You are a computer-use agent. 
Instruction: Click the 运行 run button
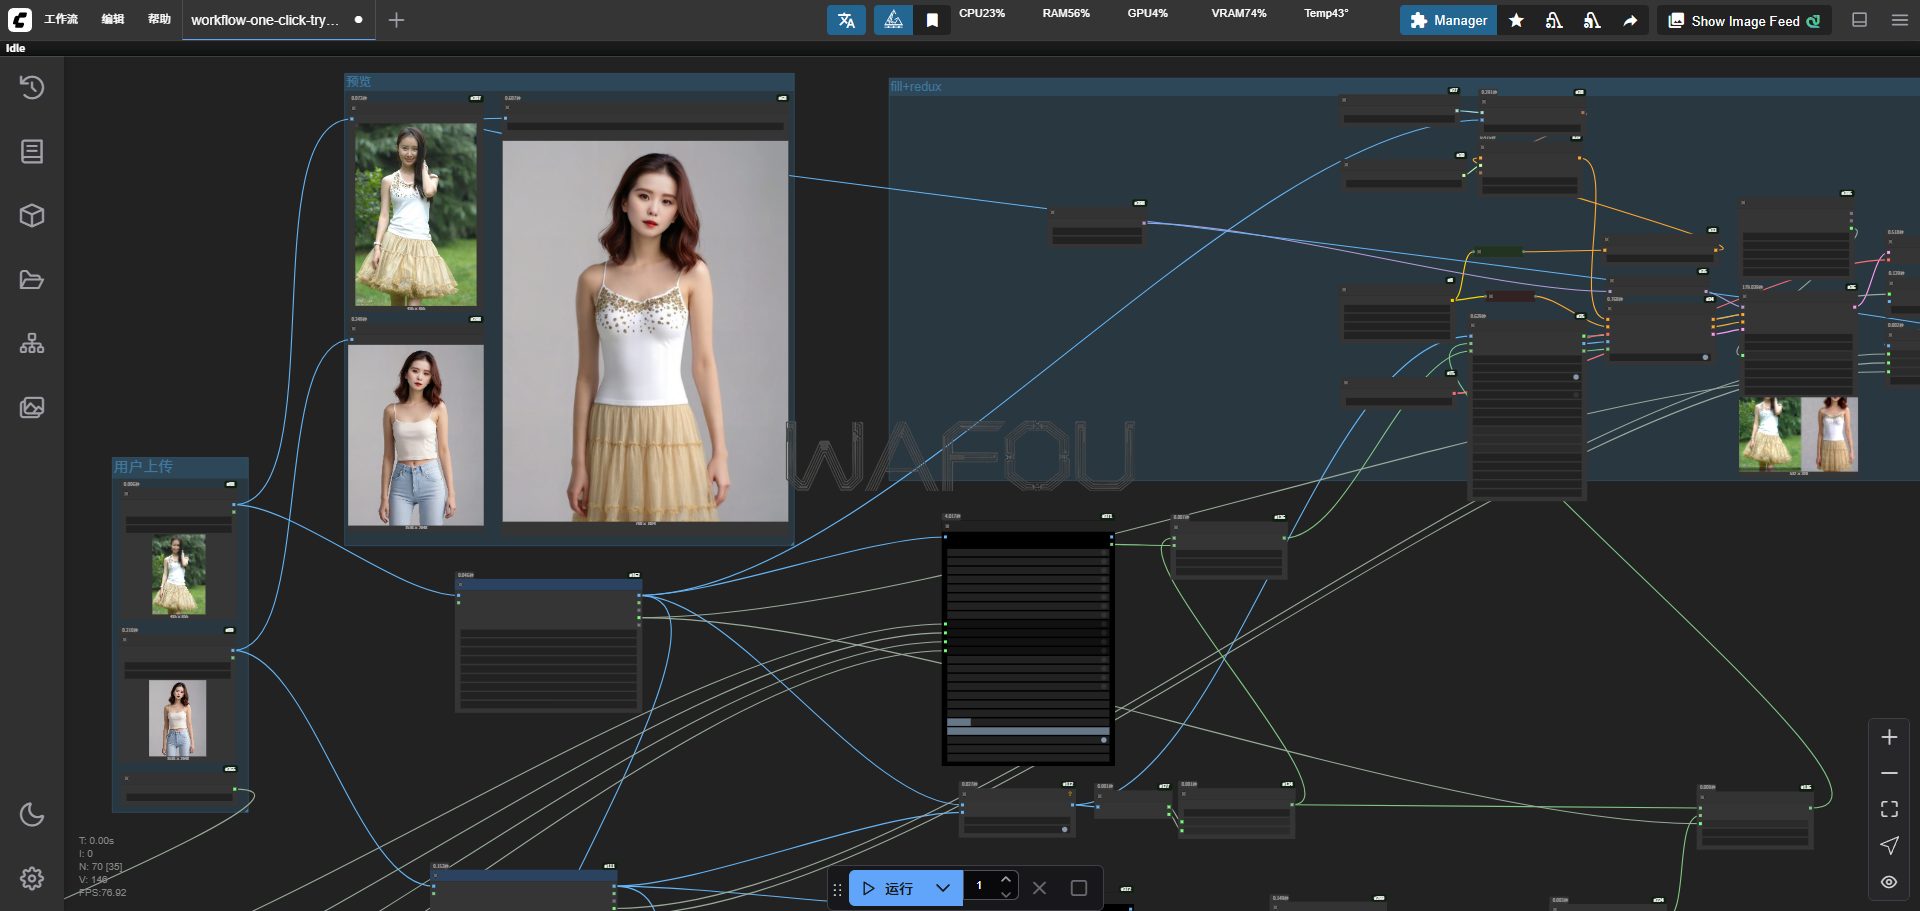click(x=888, y=888)
